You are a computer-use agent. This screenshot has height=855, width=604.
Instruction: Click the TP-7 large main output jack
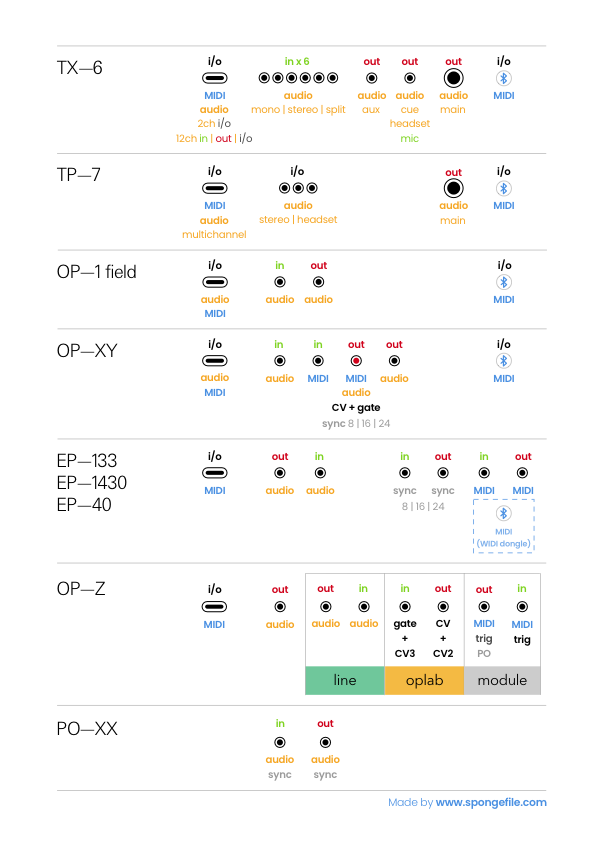(x=453, y=188)
